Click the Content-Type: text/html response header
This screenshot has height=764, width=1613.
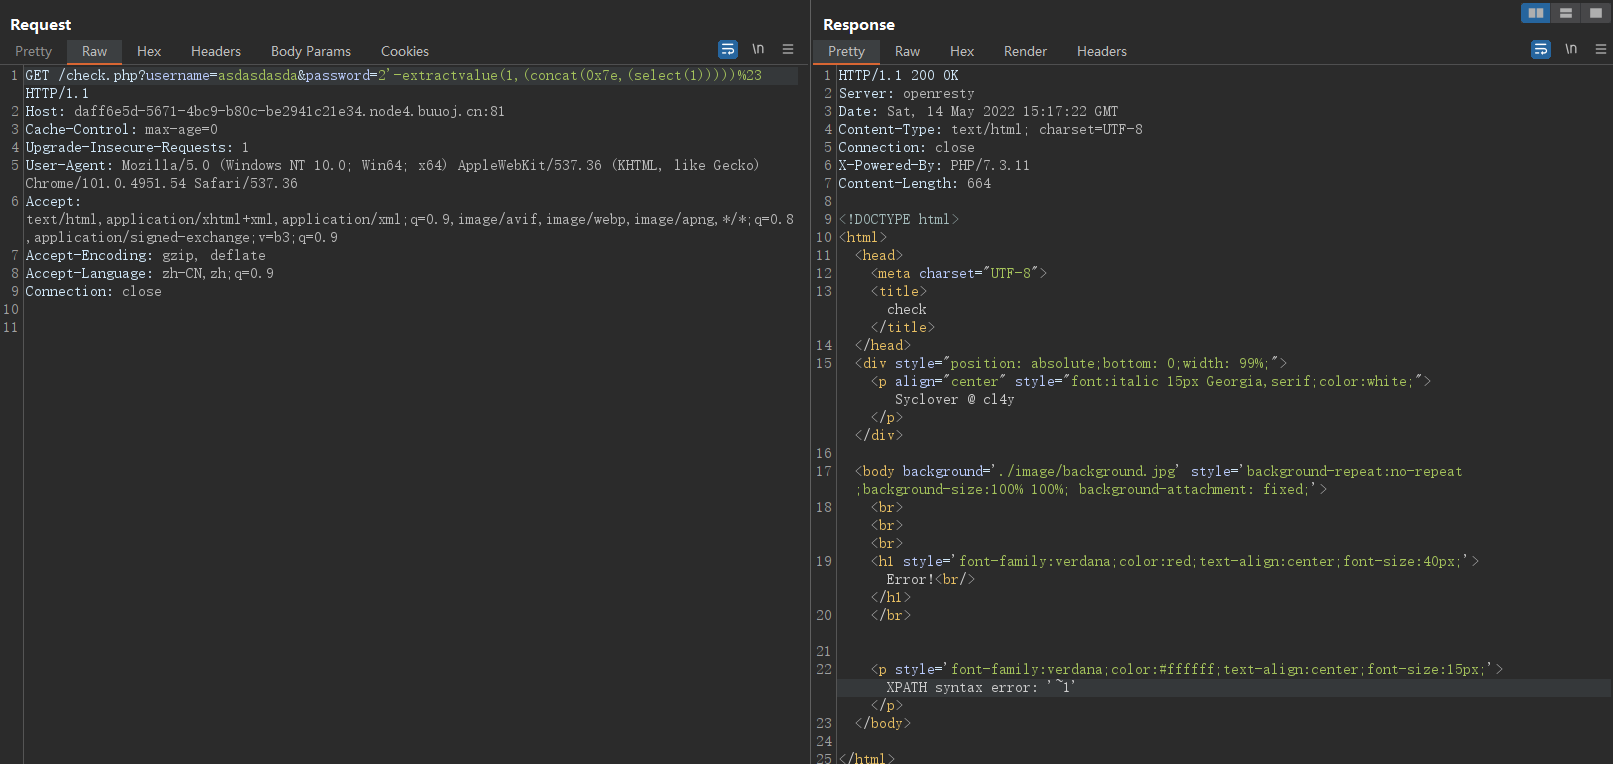(x=990, y=129)
